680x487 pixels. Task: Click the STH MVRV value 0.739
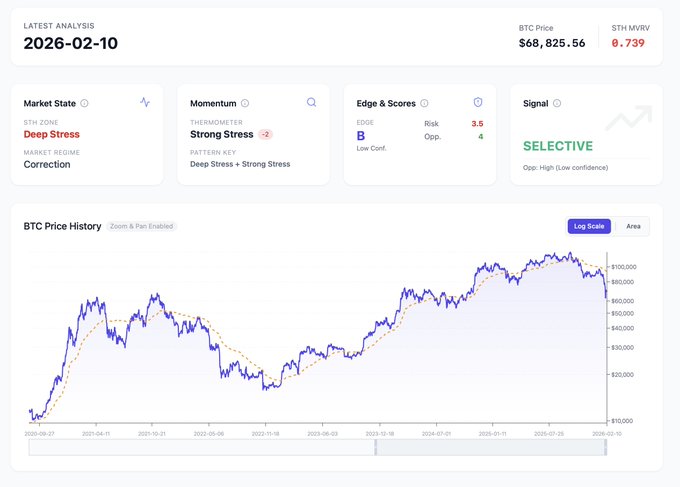628,43
